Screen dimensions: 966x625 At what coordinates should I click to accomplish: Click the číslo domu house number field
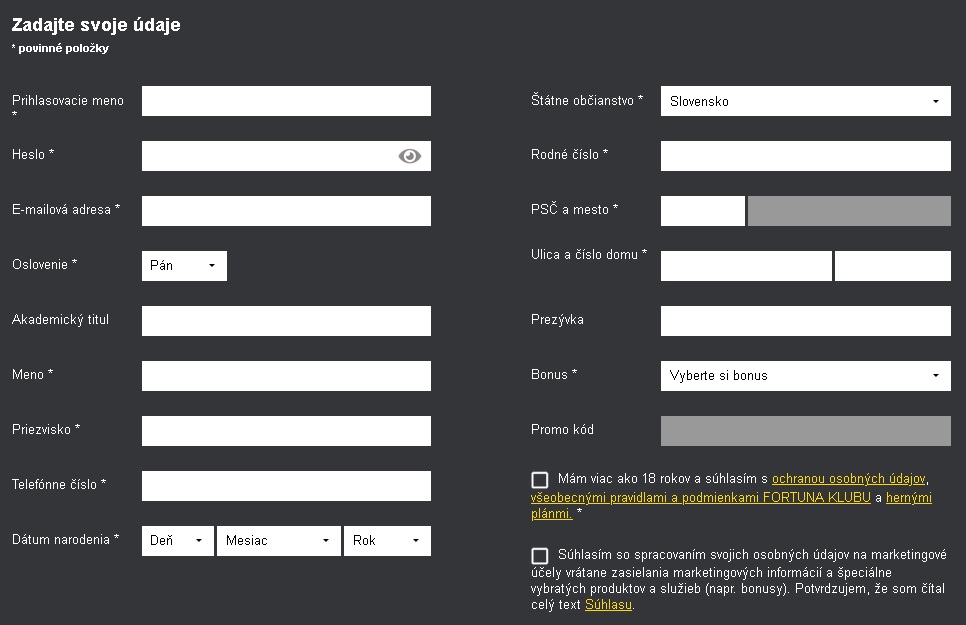pyautogui.click(x=893, y=266)
